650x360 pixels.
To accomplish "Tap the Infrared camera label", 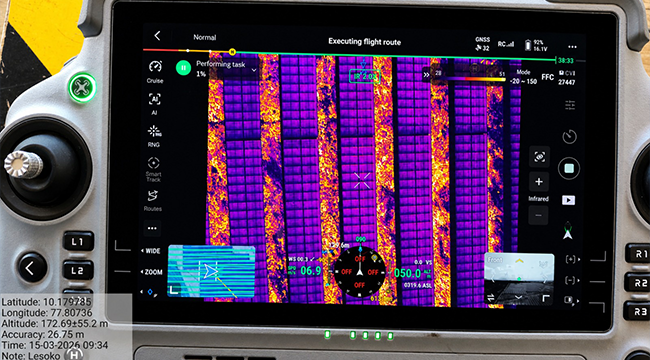I will tap(538, 199).
